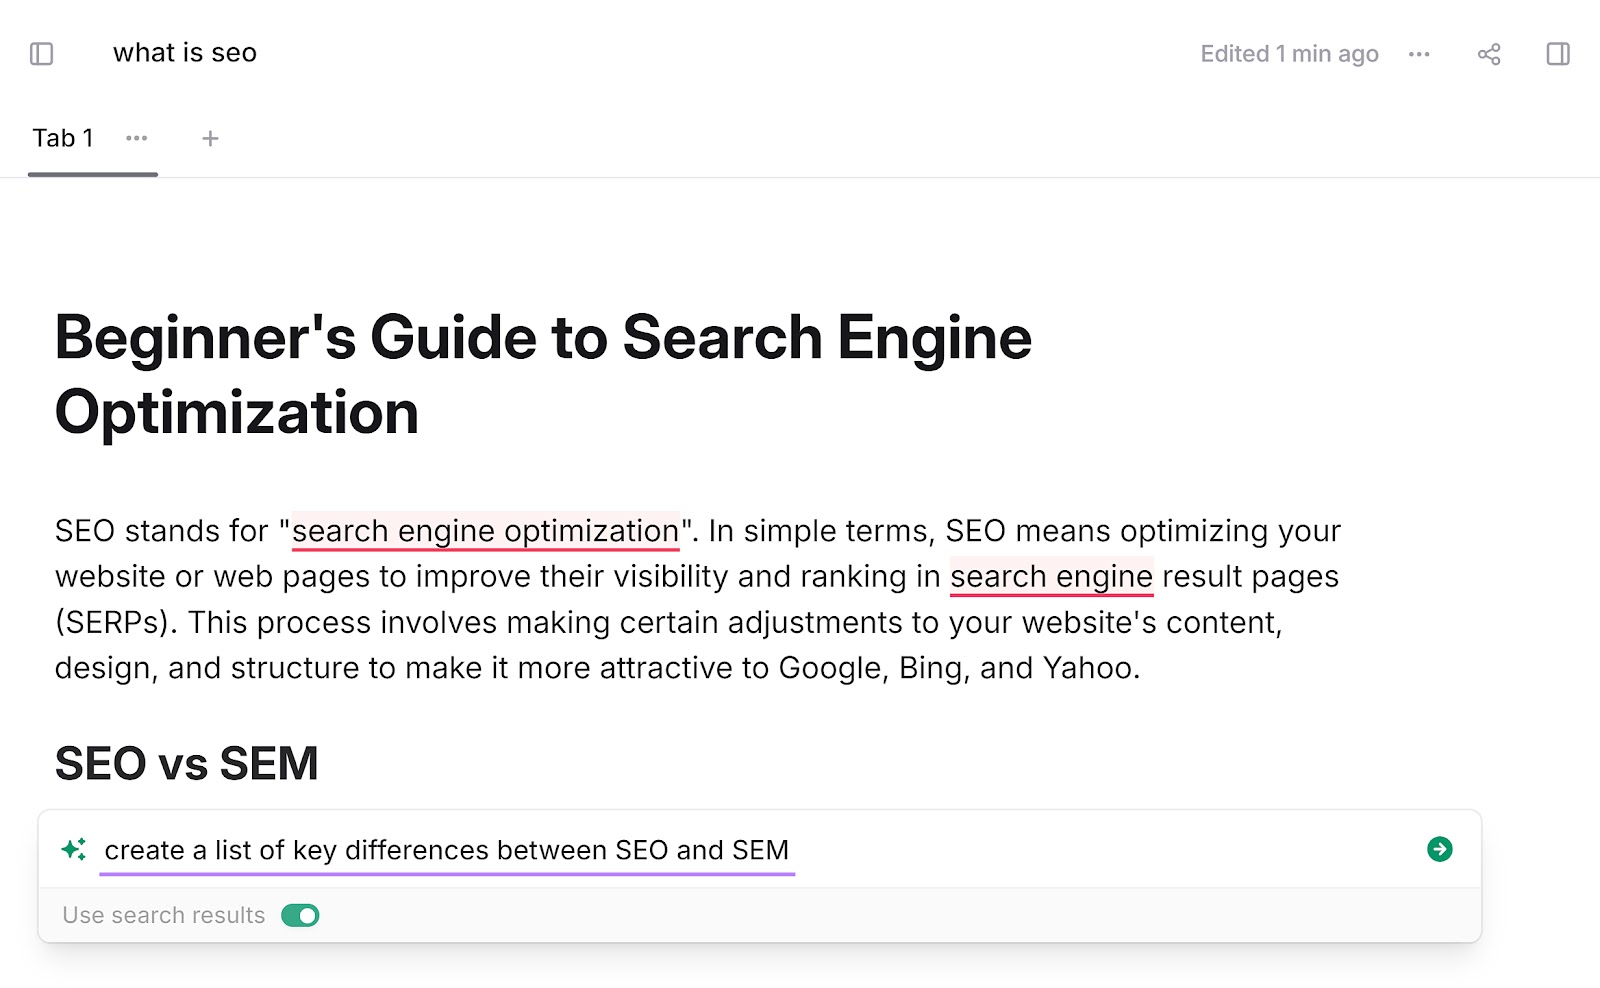Follow the search engine underlined link

pyautogui.click(x=1051, y=576)
